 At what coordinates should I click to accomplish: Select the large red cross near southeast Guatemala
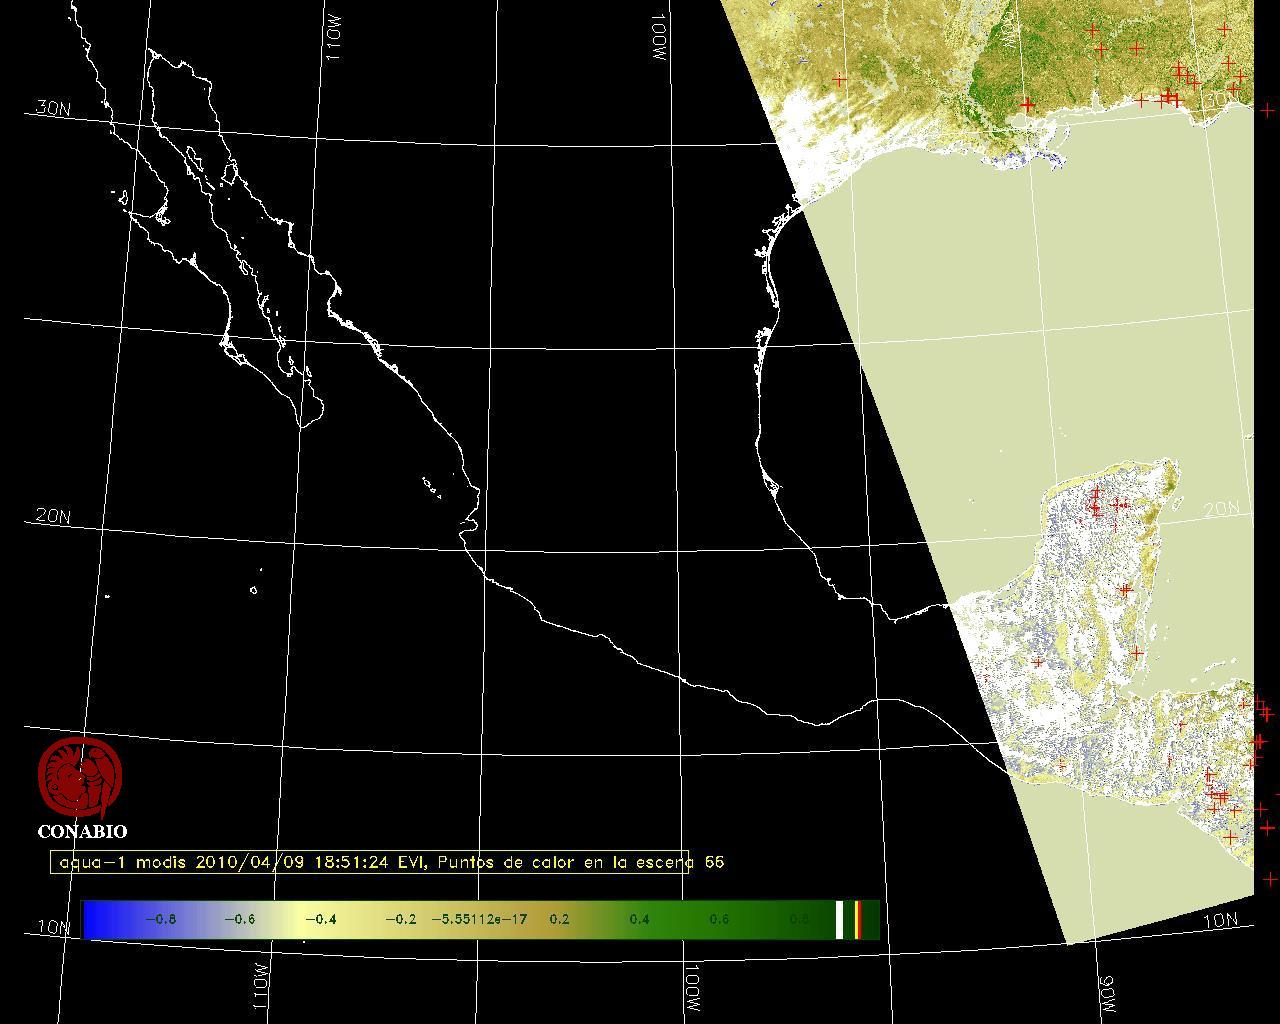click(1230, 836)
